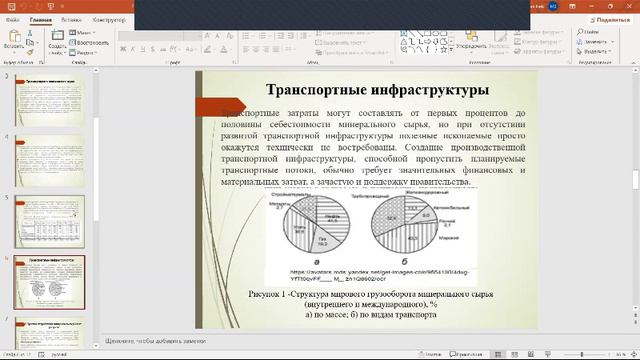Click the Cut scissors icon
This screenshot has width=640, height=360.
(30, 33)
